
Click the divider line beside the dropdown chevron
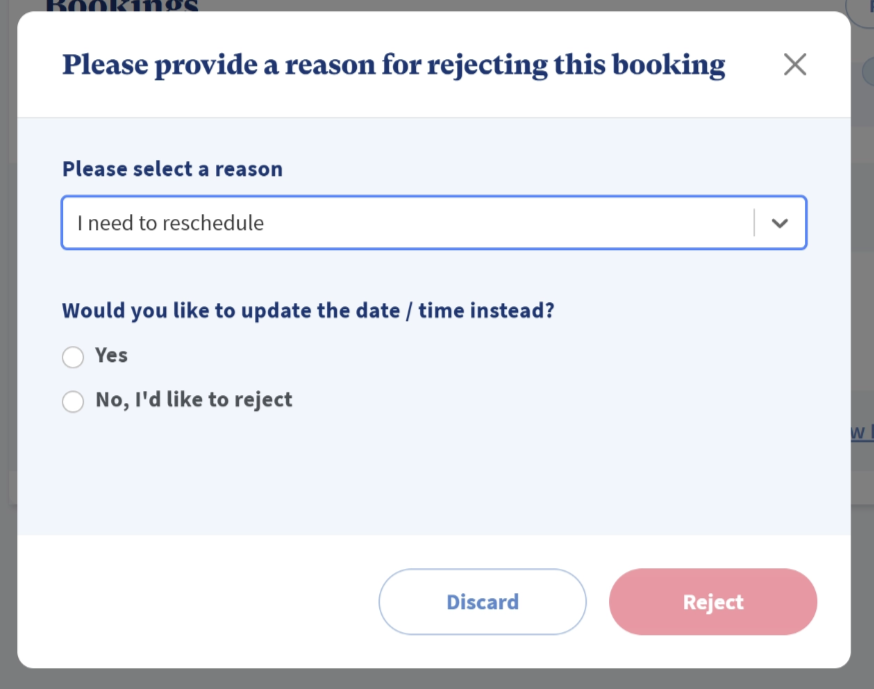(x=754, y=223)
